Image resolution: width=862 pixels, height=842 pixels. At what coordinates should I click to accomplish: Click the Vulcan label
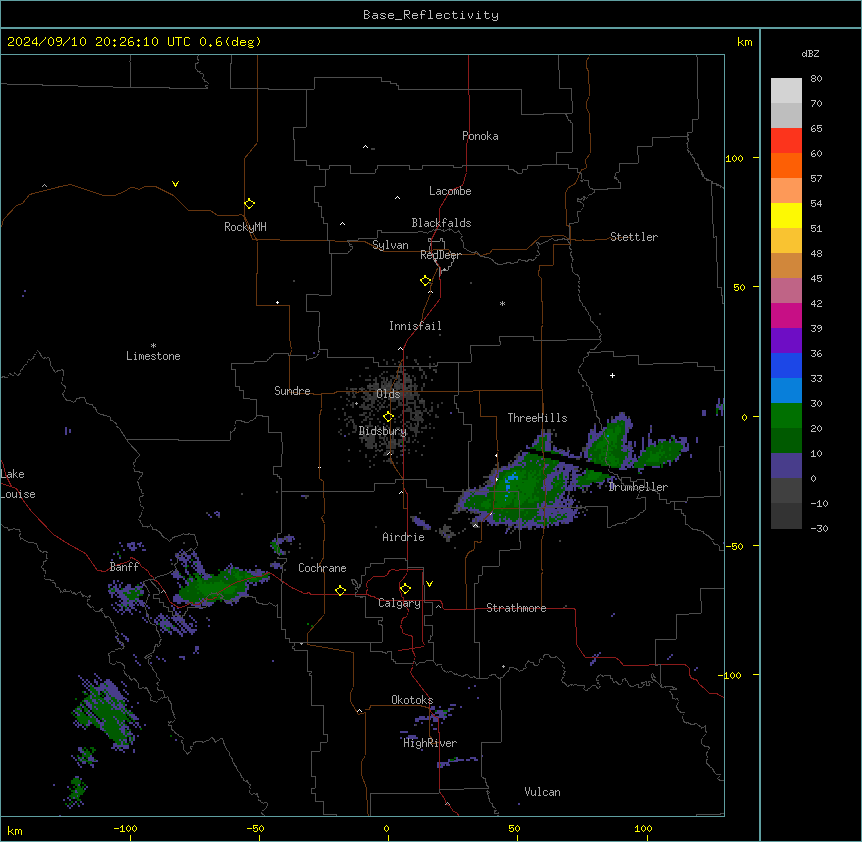pos(542,792)
